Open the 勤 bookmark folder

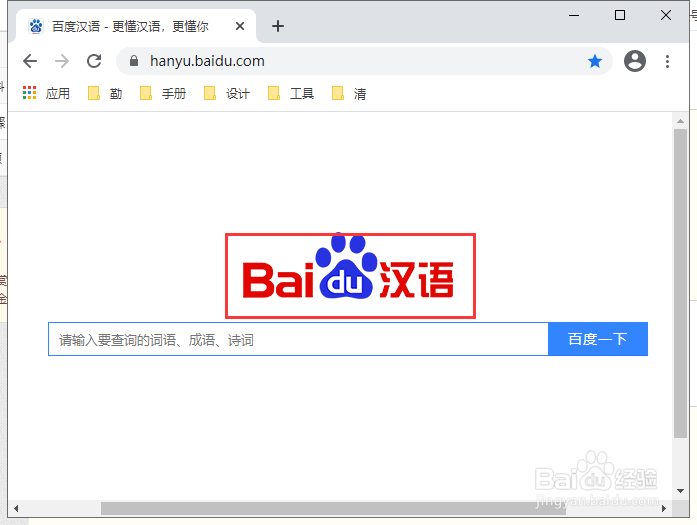[105, 93]
